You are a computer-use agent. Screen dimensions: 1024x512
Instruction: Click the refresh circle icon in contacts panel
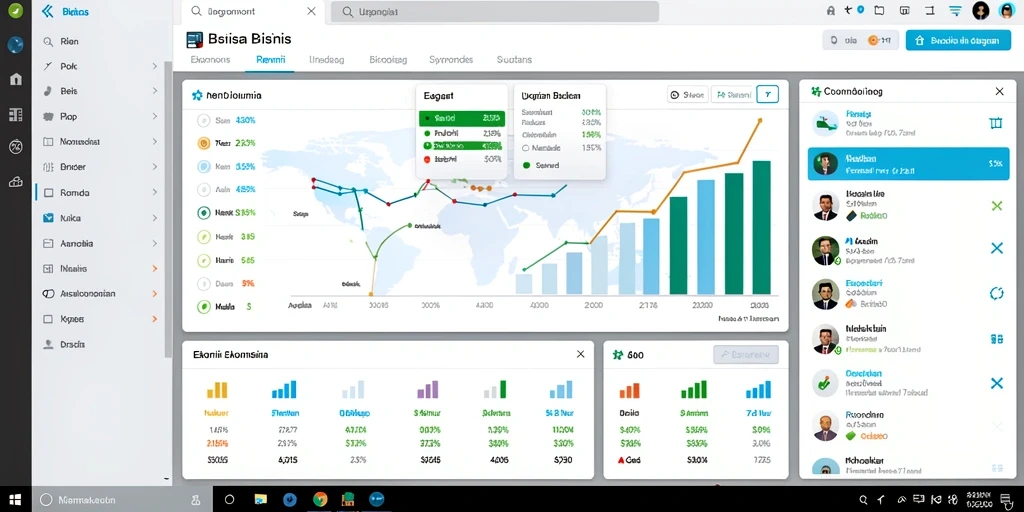(x=997, y=293)
